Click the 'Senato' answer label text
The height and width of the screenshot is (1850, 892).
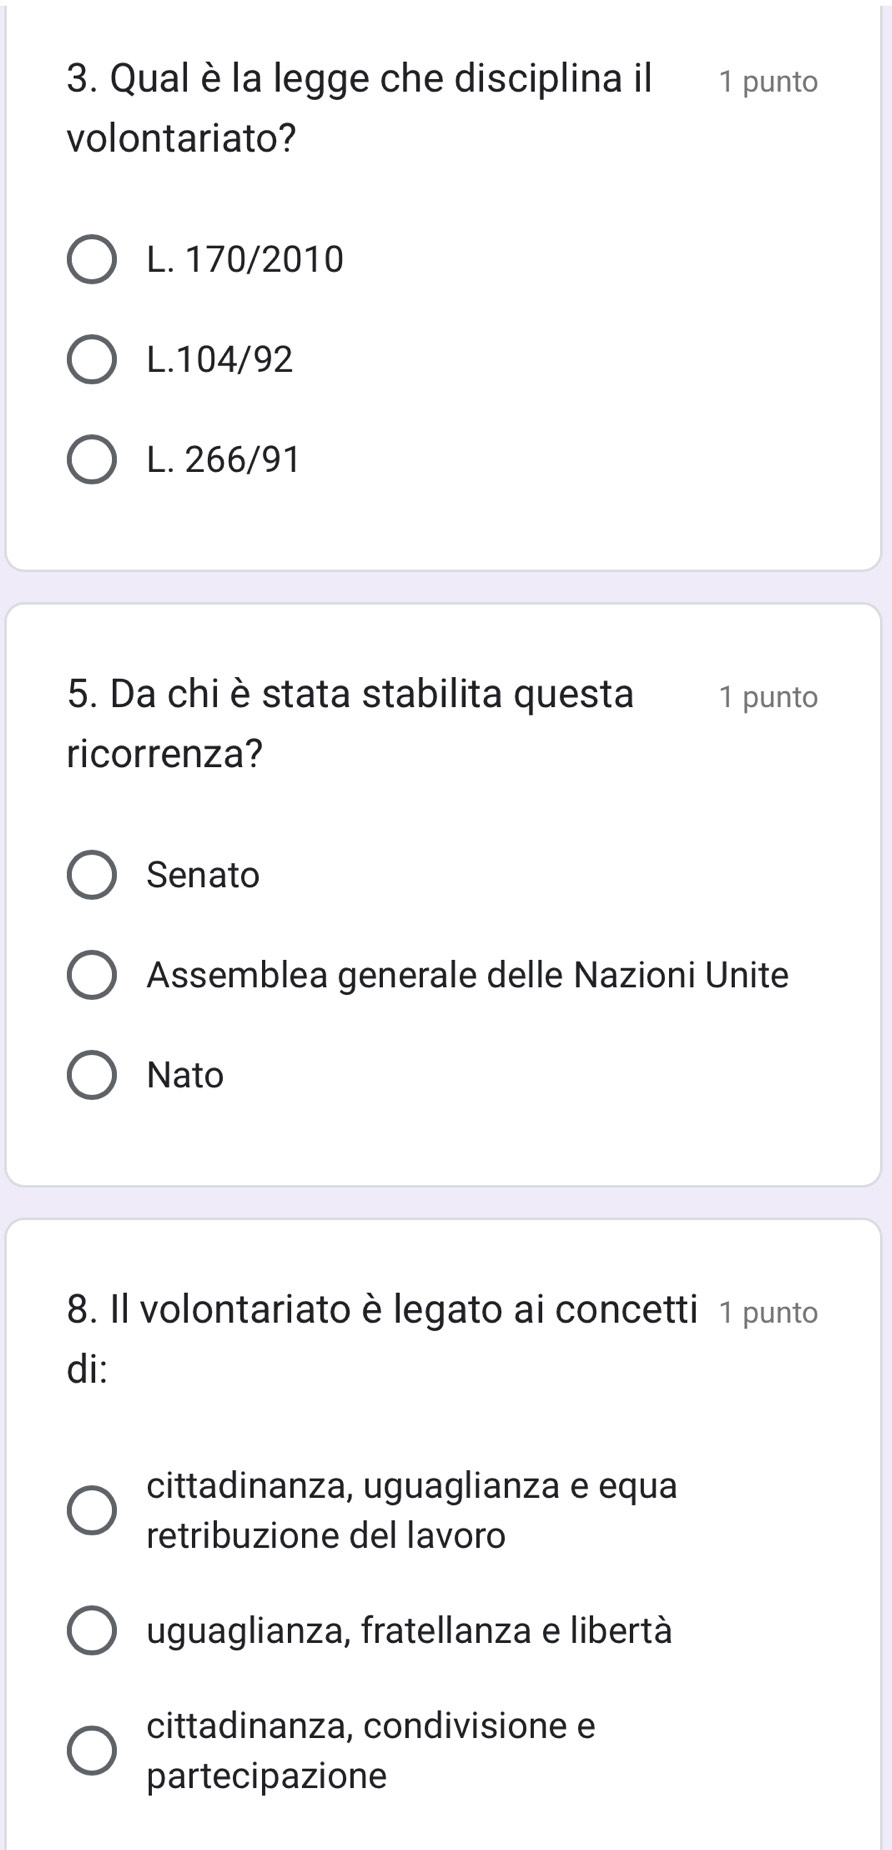click(x=203, y=875)
